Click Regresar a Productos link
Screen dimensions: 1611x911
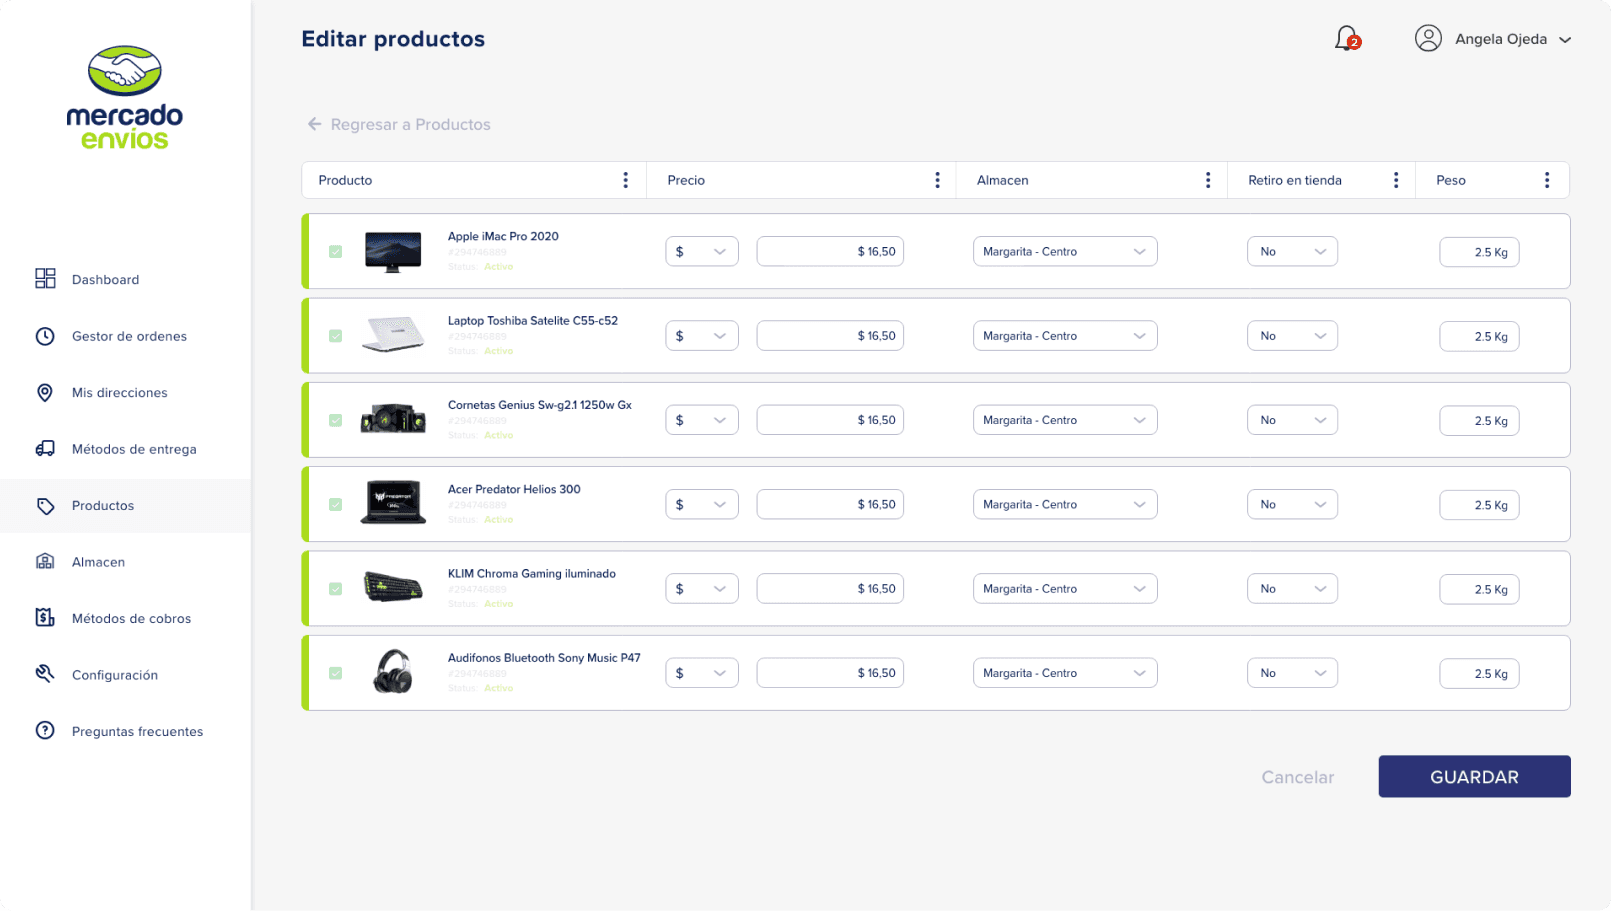[410, 124]
